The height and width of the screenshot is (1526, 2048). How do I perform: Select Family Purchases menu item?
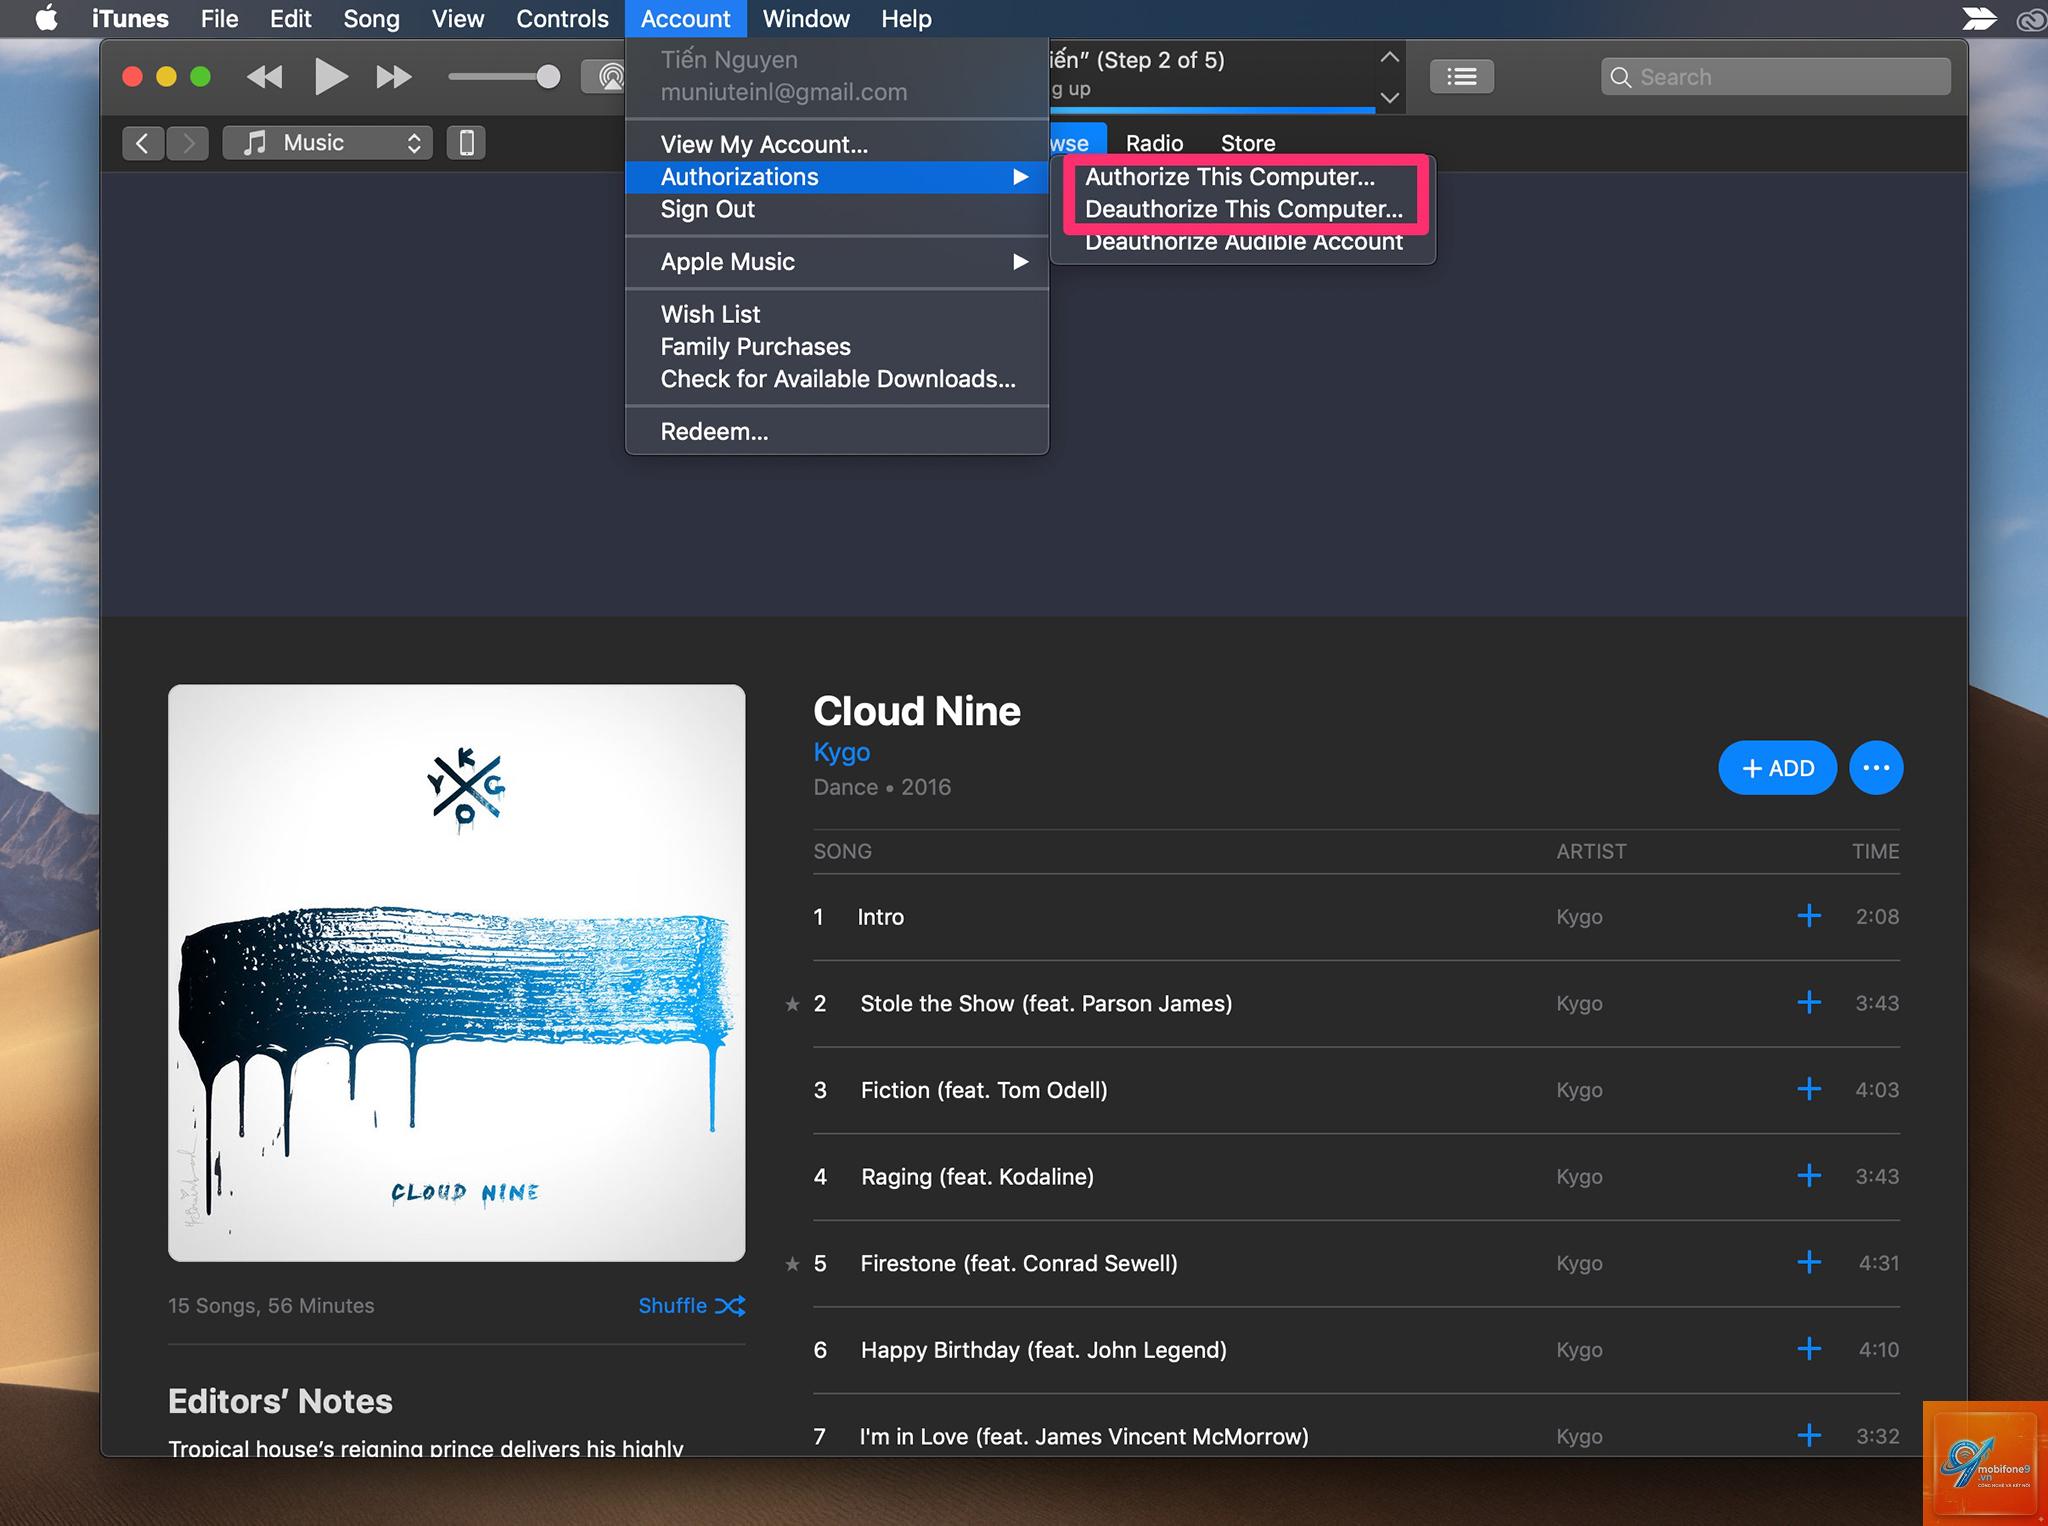pyautogui.click(x=837, y=347)
